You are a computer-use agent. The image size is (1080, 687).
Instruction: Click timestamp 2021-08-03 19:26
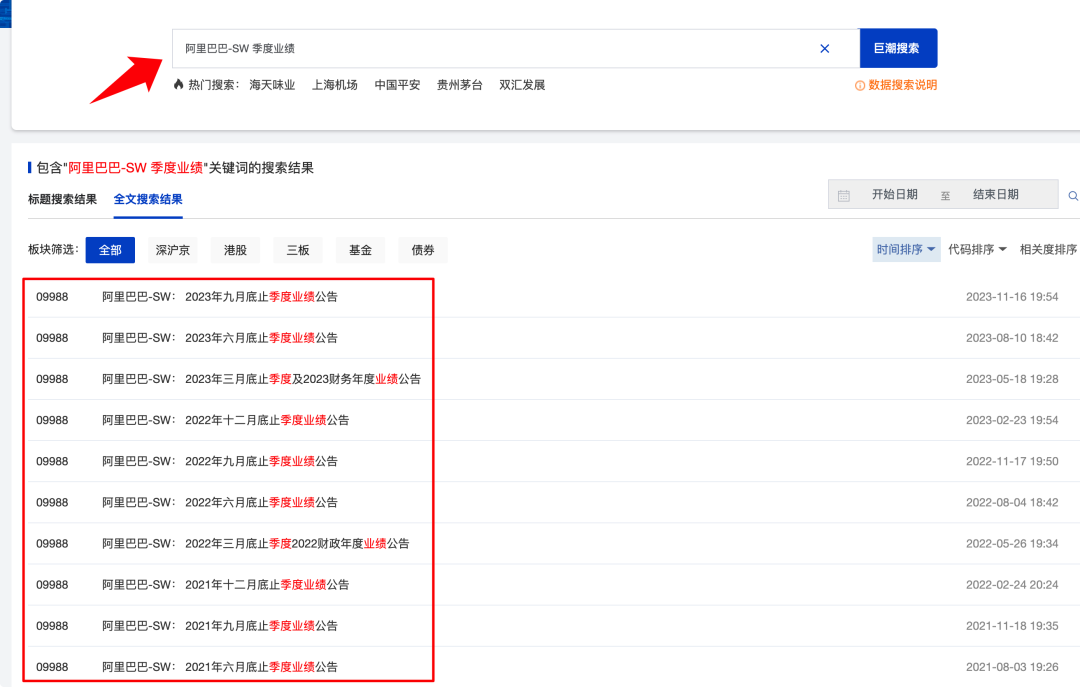pyautogui.click(x=1012, y=667)
